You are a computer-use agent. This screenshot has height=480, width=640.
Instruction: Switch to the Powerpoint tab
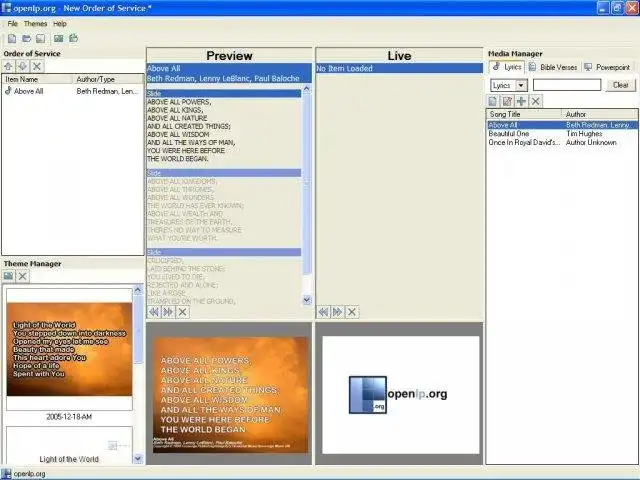tap(608, 67)
